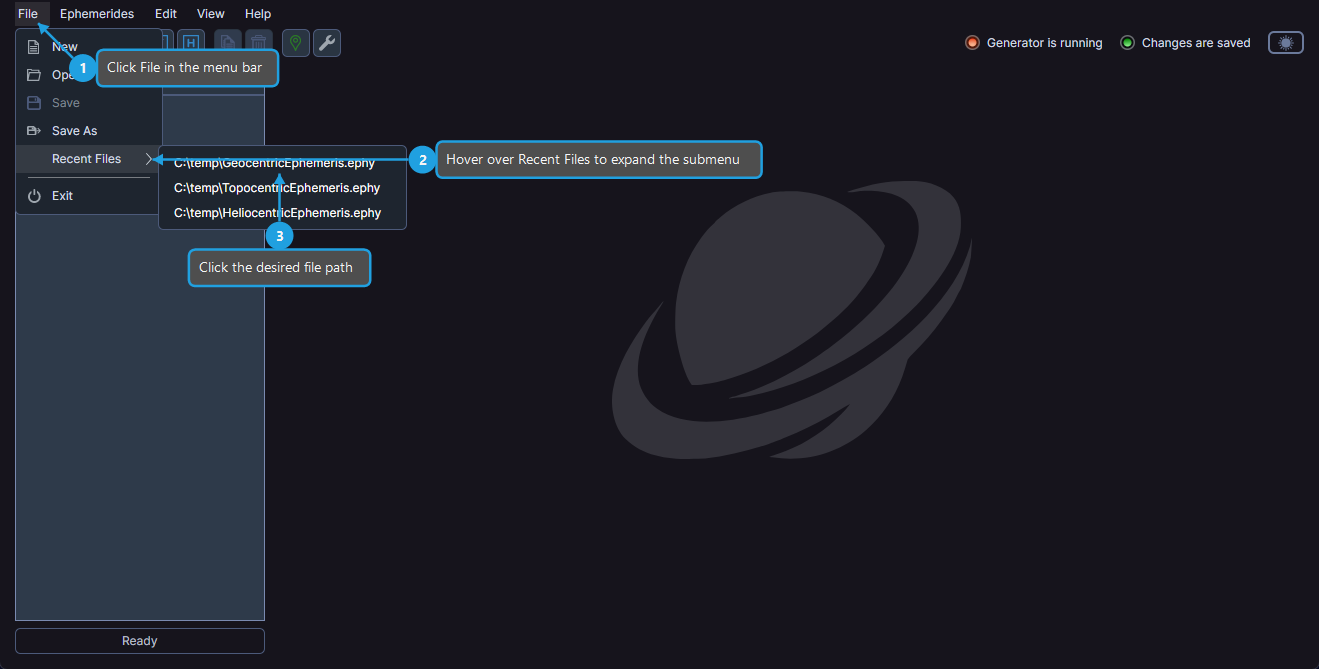Image resolution: width=1319 pixels, height=669 pixels.
Task: Click the Changes are saved indicator
Action: point(1185,42)
